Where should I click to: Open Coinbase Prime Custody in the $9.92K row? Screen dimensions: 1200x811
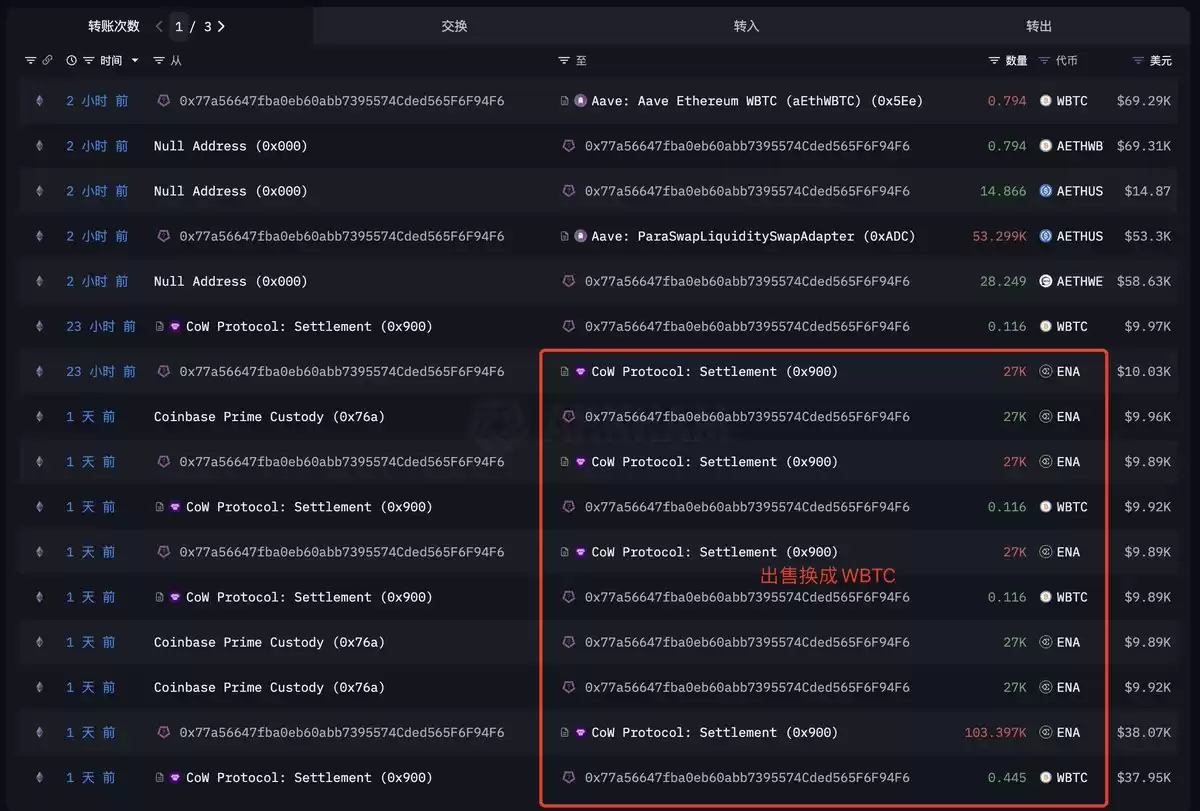(x=269, y=687)
